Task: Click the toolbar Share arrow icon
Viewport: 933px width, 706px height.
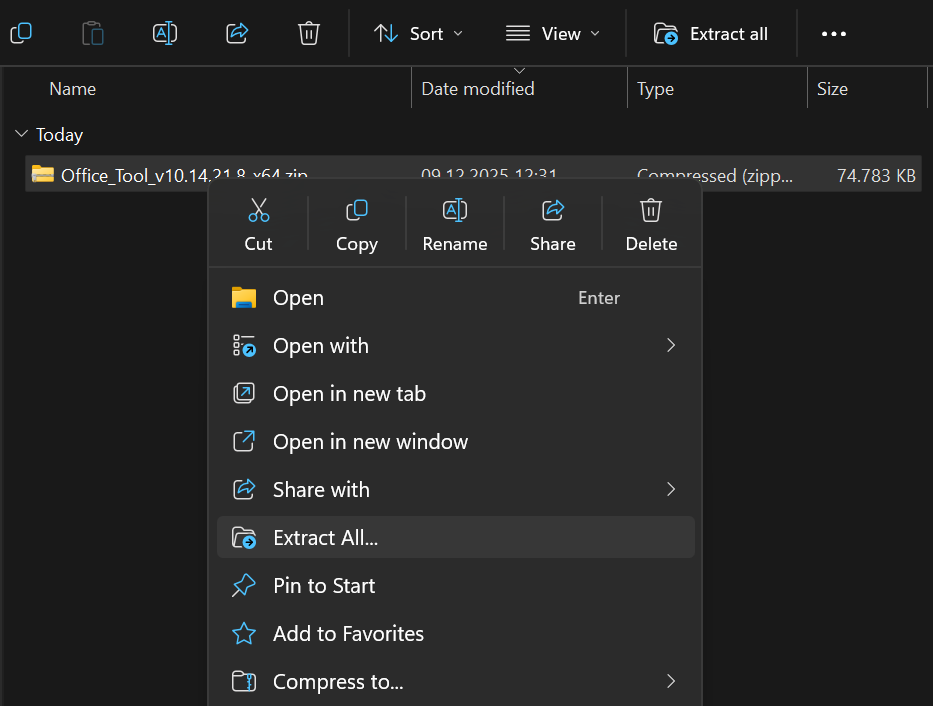Action: (237, 33)
